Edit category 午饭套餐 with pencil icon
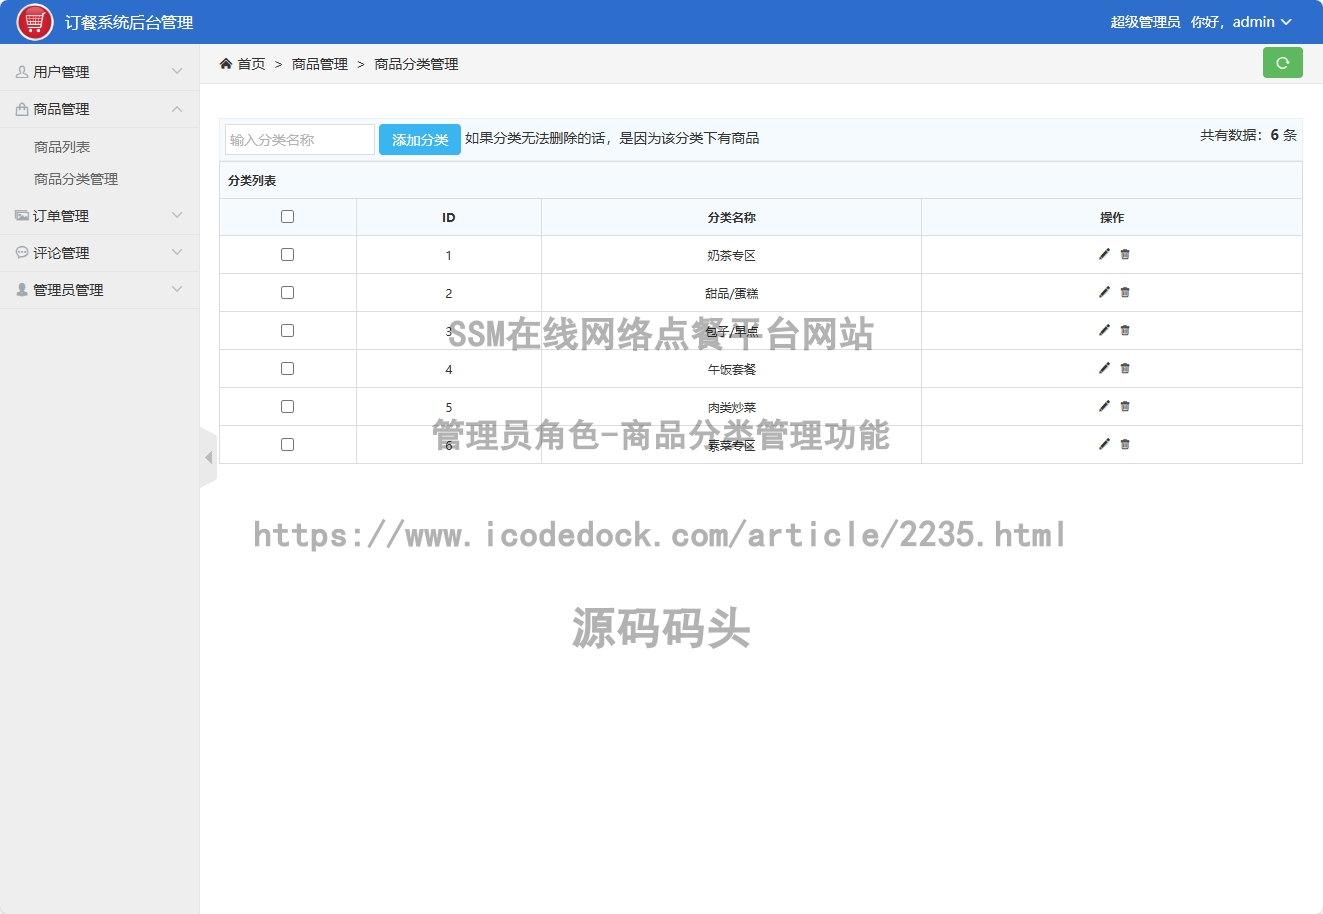 (1104, 368)
